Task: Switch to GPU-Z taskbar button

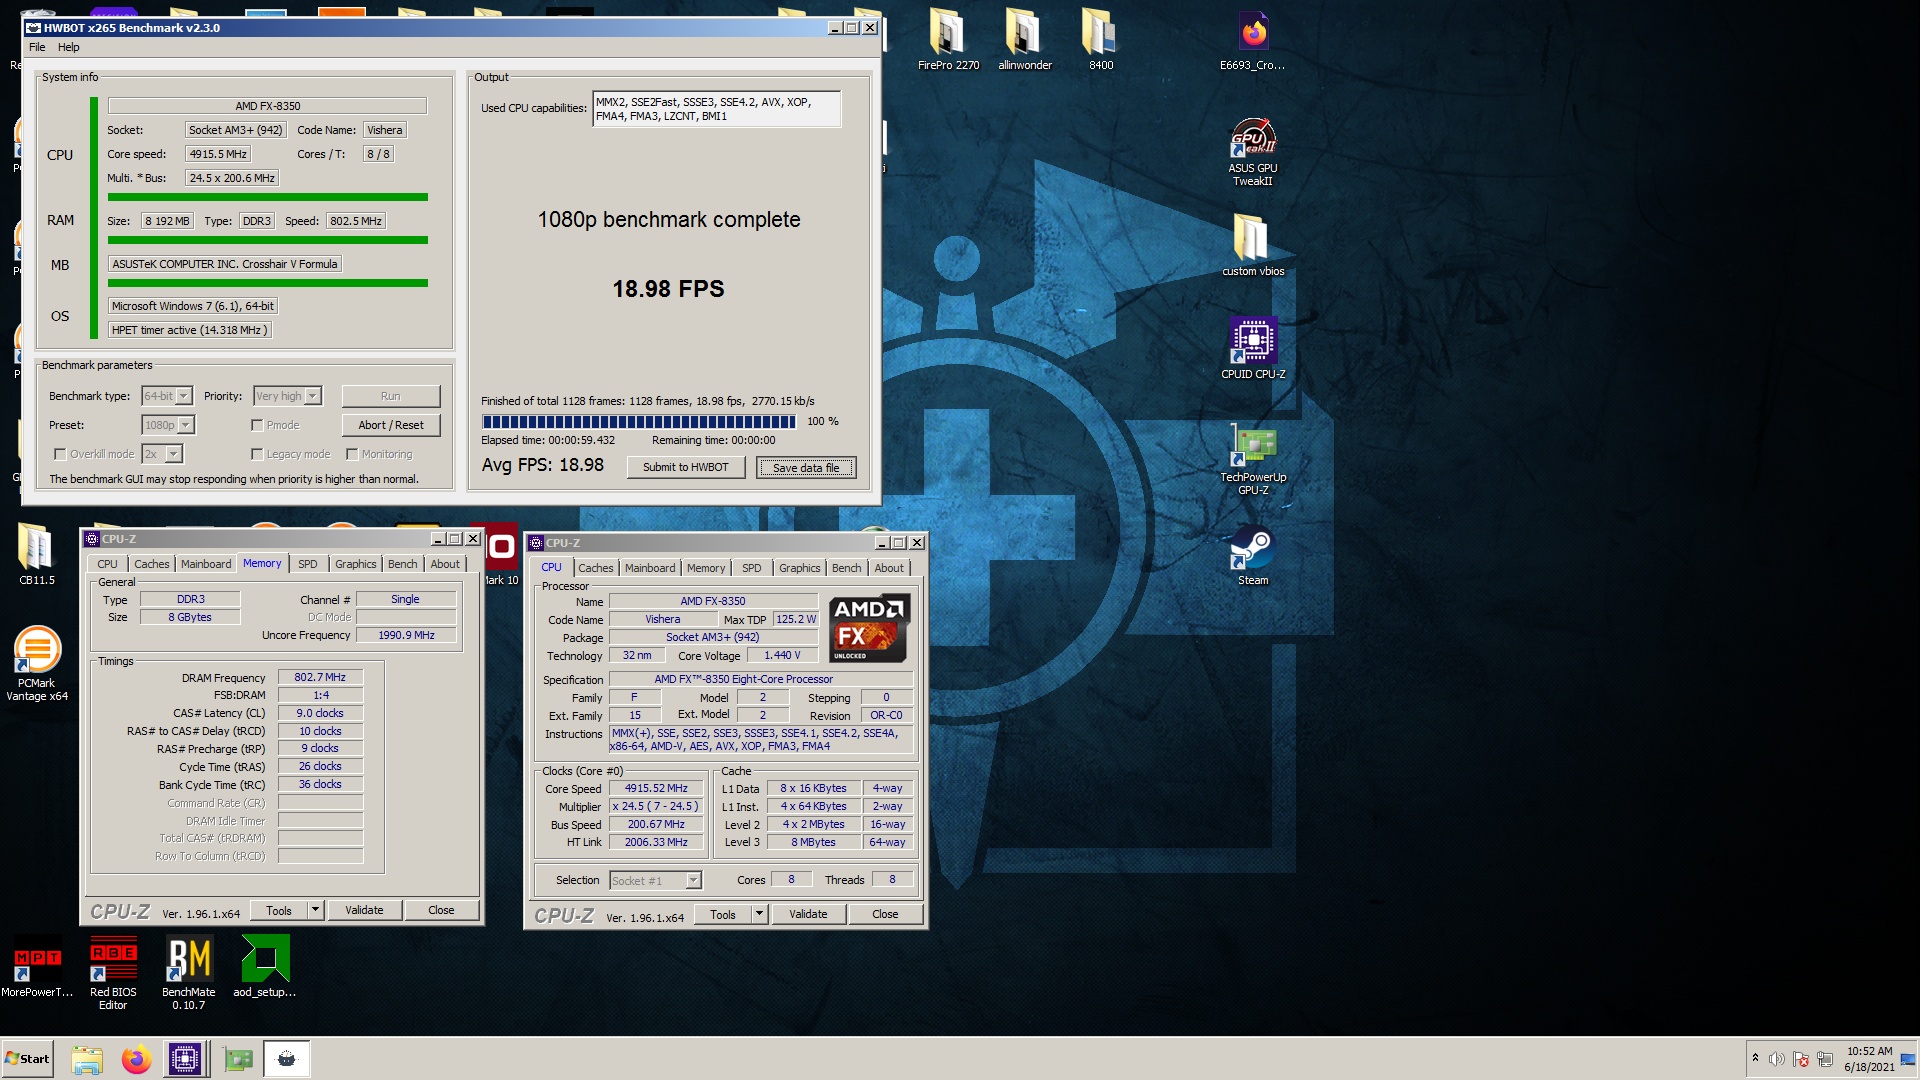Action: (238, 1059)
